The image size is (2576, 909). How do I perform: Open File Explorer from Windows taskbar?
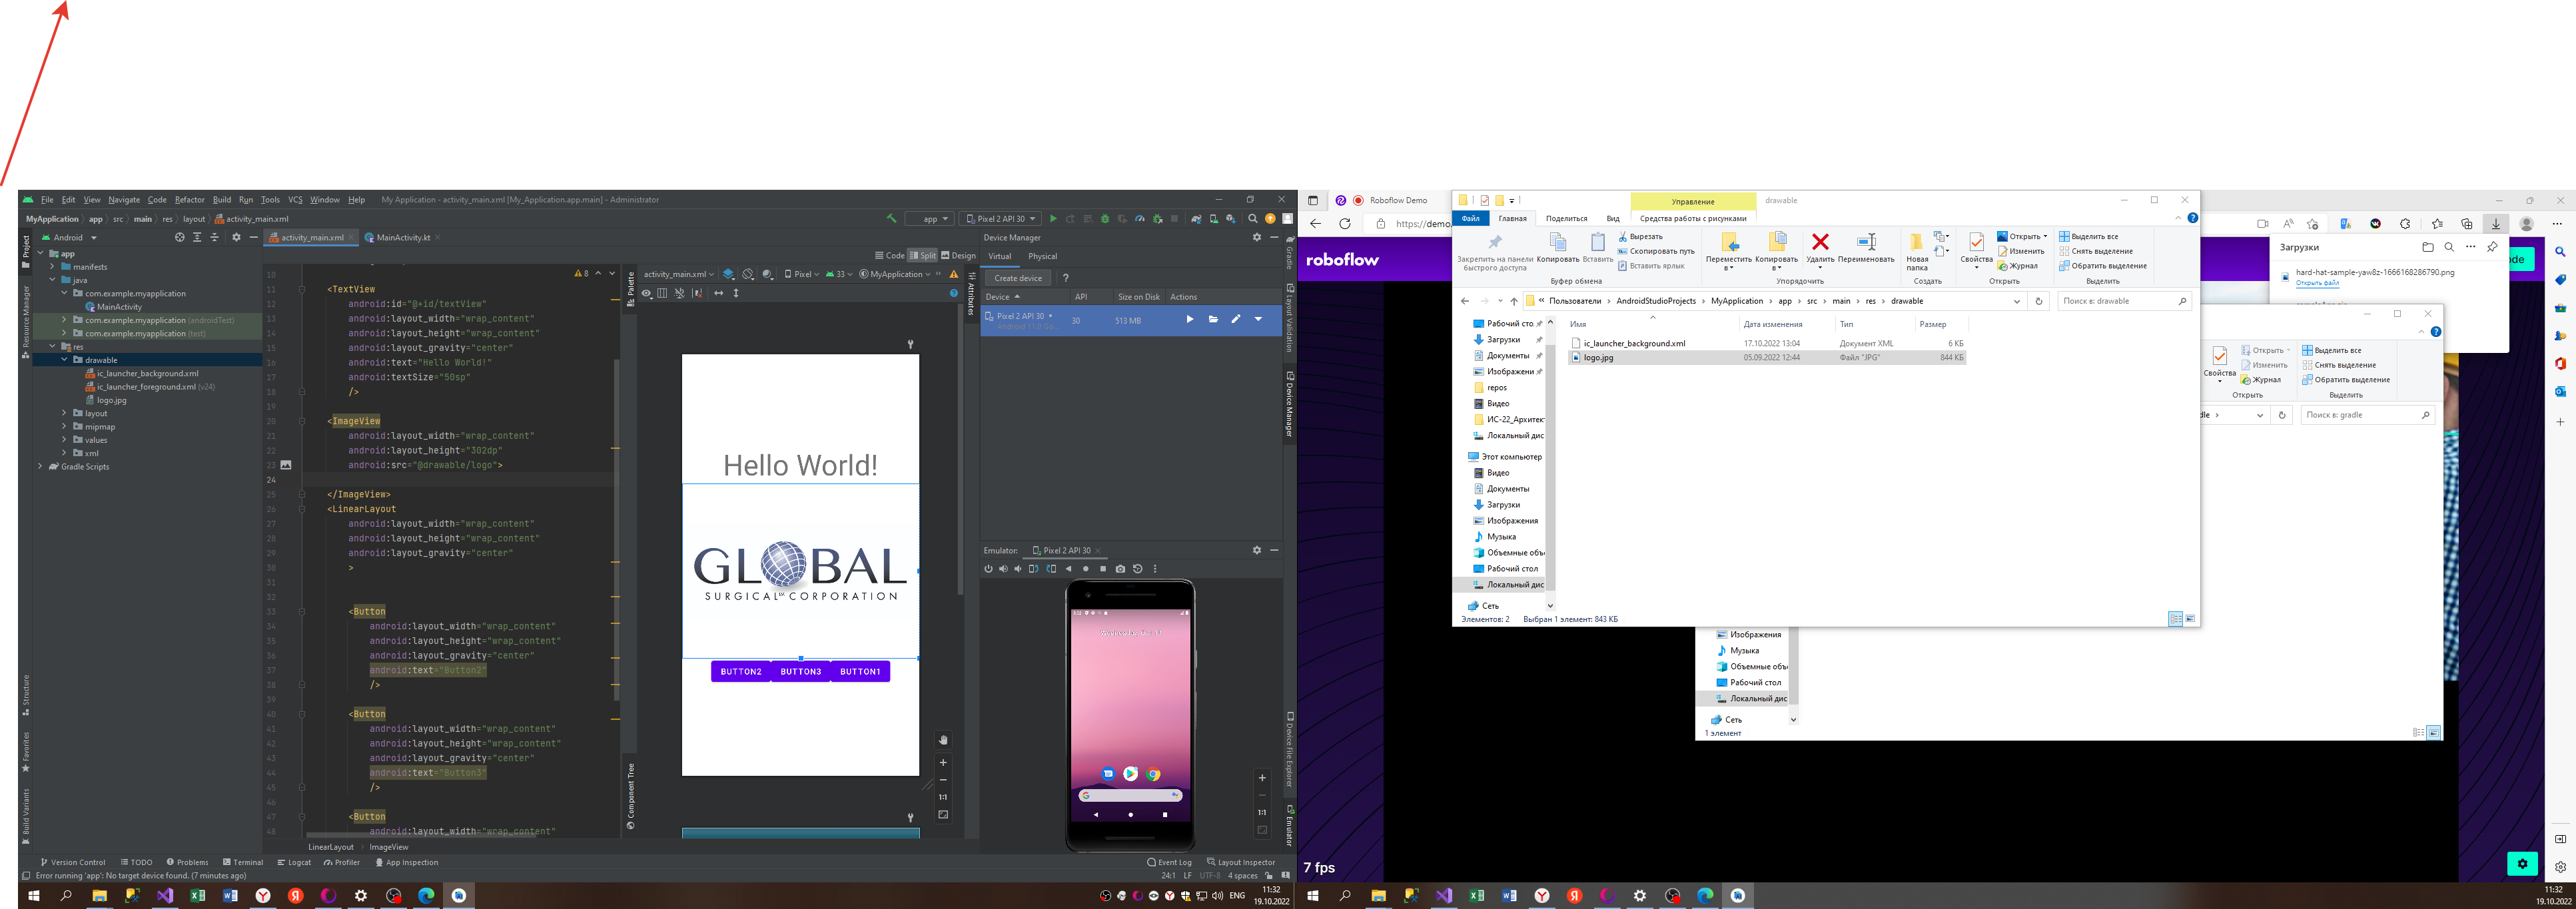coord(99,896)
